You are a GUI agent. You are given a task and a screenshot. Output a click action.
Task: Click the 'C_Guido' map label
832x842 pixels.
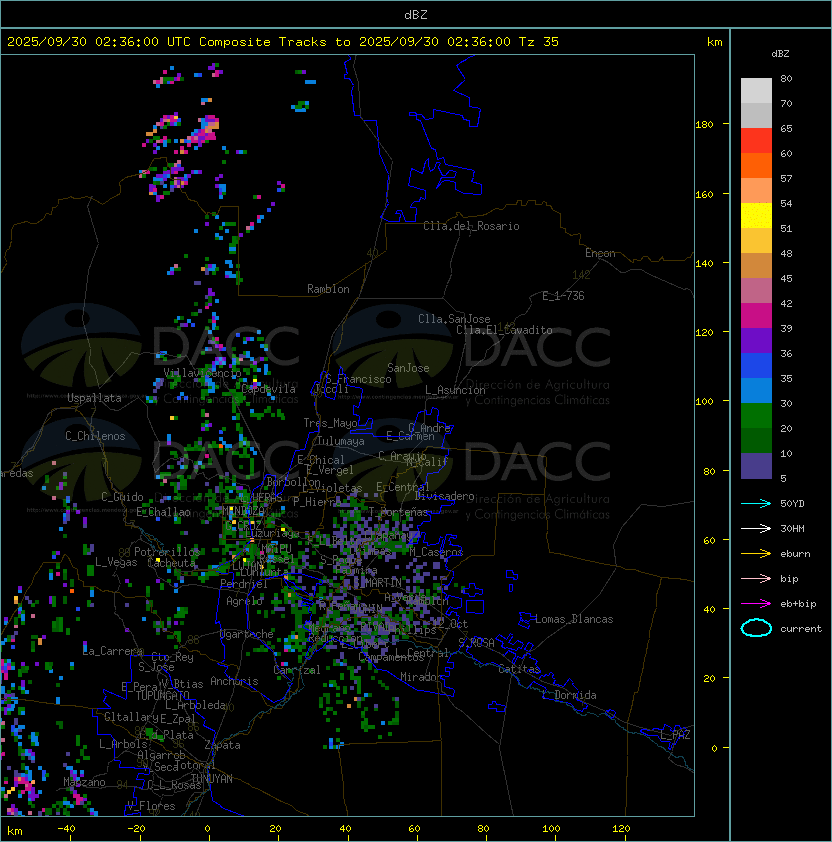tap(122, 497)
